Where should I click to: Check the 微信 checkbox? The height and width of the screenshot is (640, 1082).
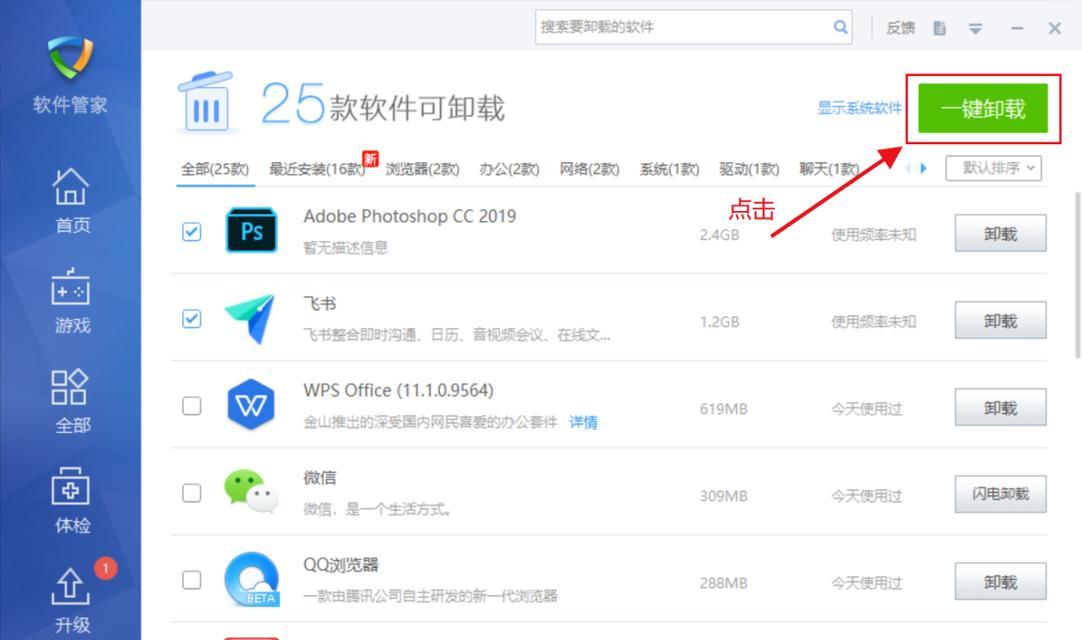pos(192,493)
